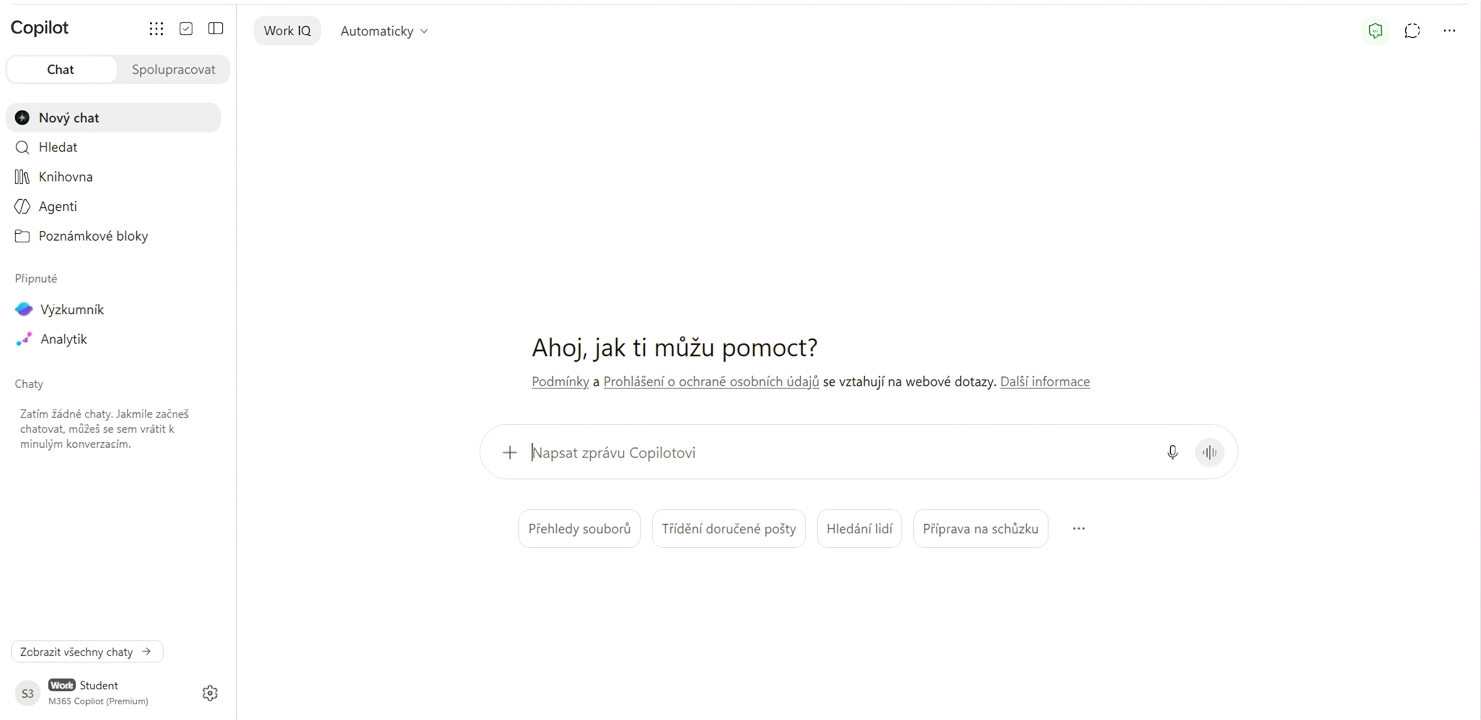This screenshot has height=720, width=1481.
Task: Choose the Hledání lidí suggestion
Action: pos(860,529)
